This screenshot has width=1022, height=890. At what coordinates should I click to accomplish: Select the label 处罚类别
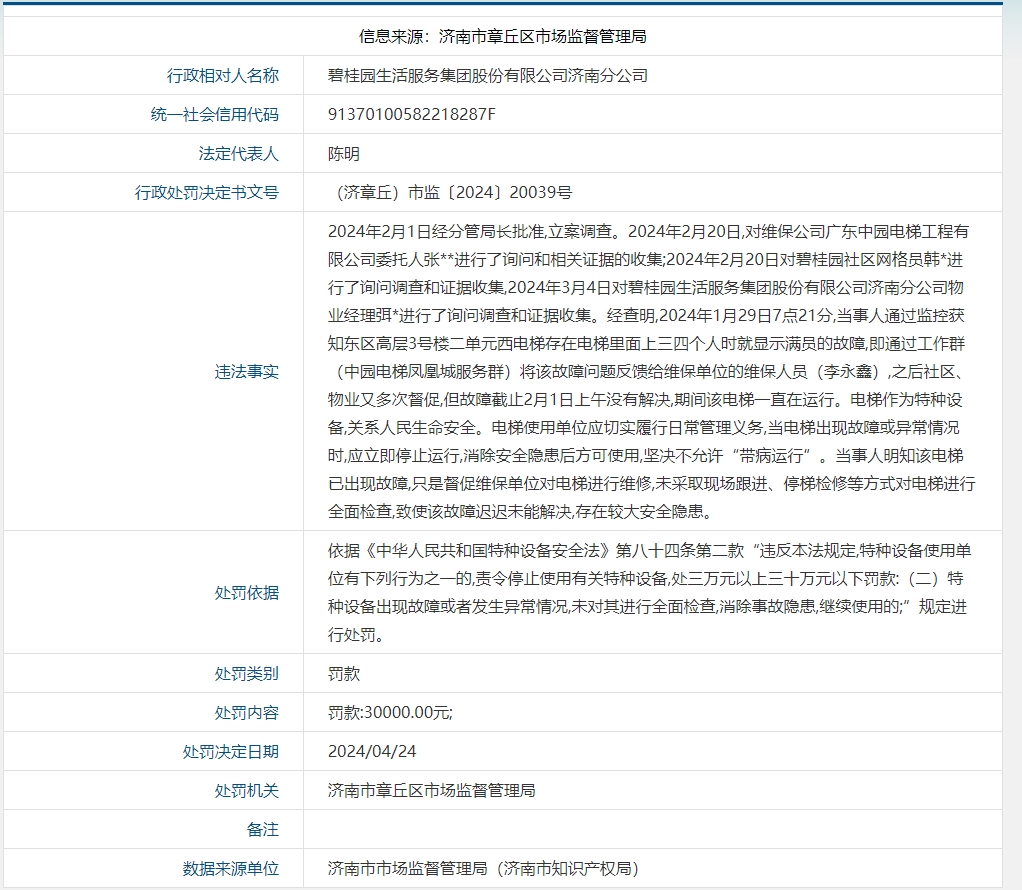pos(247,674)
